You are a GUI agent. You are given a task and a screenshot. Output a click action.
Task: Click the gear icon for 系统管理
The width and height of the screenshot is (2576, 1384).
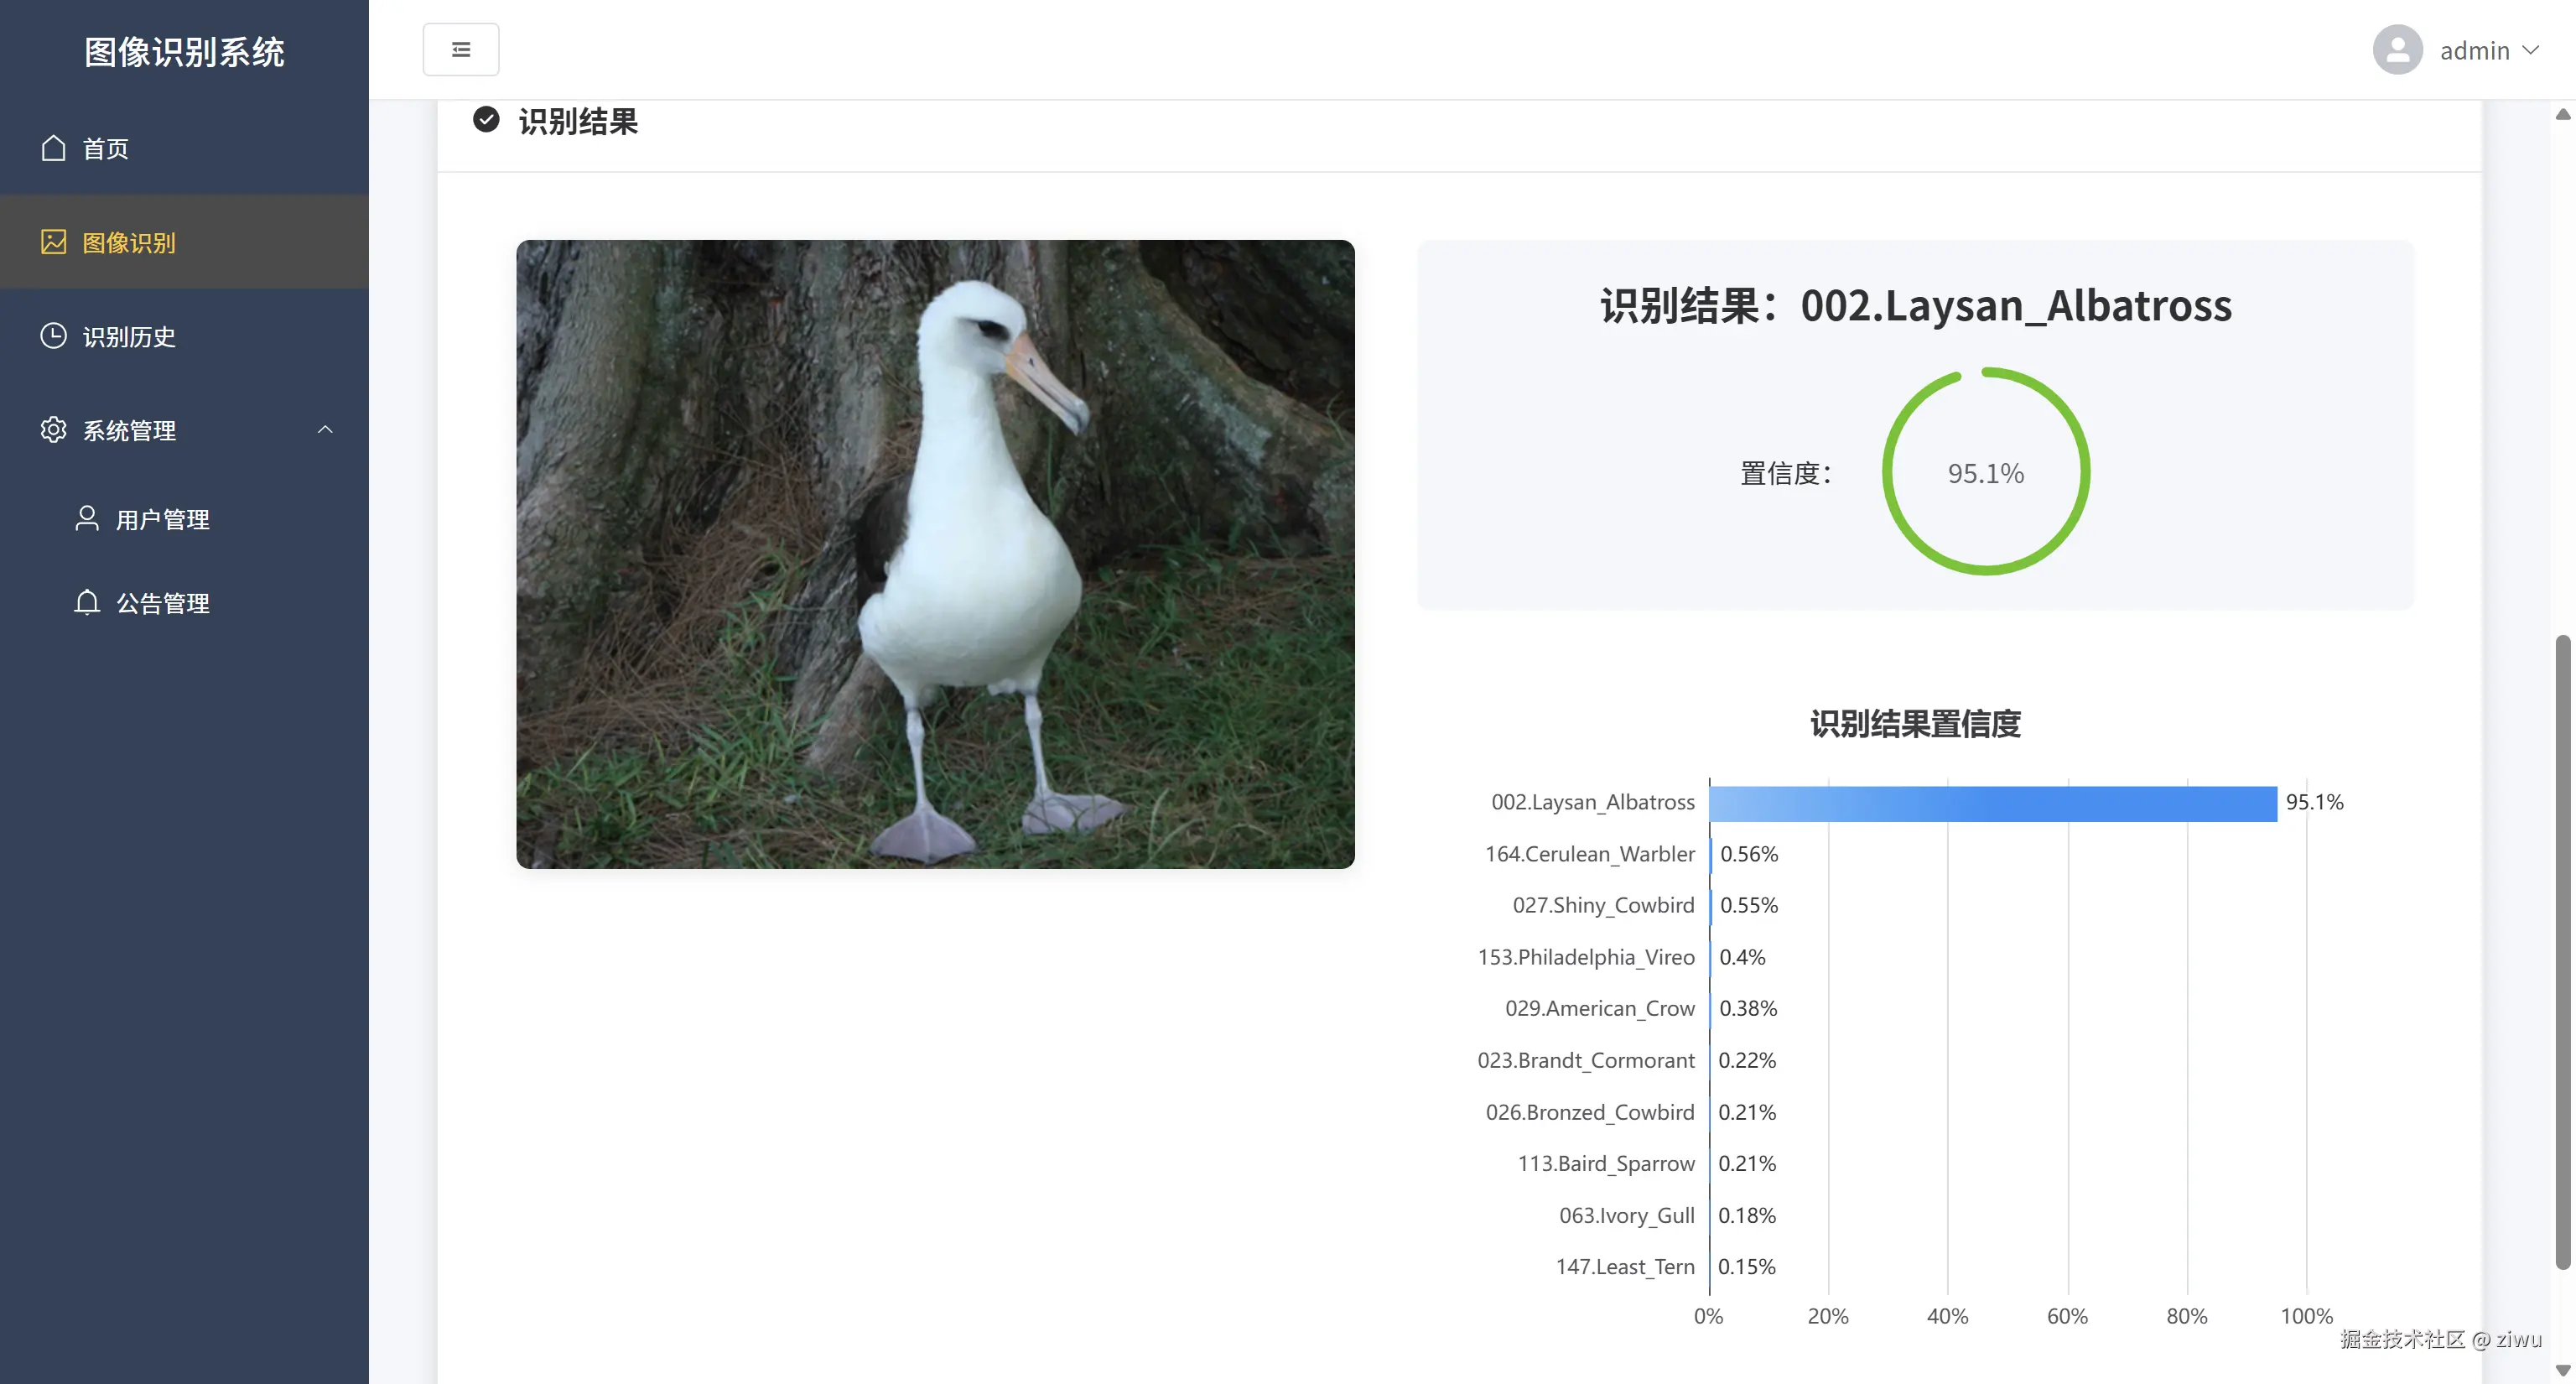pos(53,430)
